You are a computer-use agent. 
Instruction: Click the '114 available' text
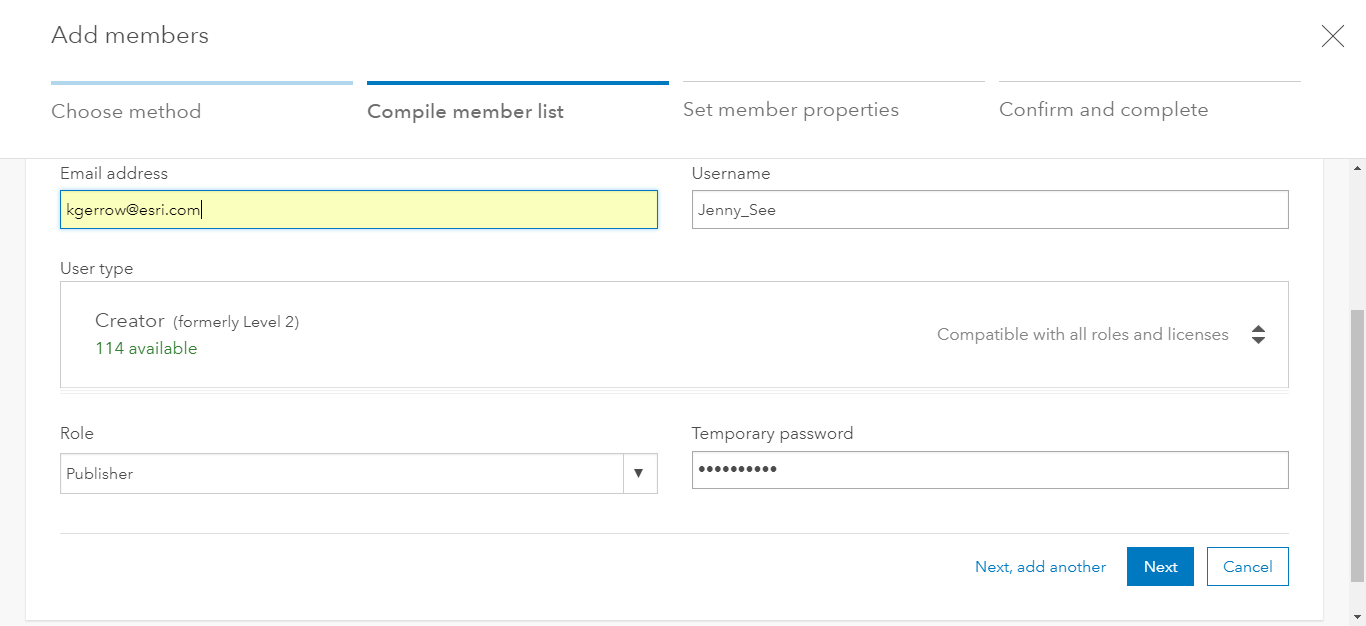click(x=146, y=349)
